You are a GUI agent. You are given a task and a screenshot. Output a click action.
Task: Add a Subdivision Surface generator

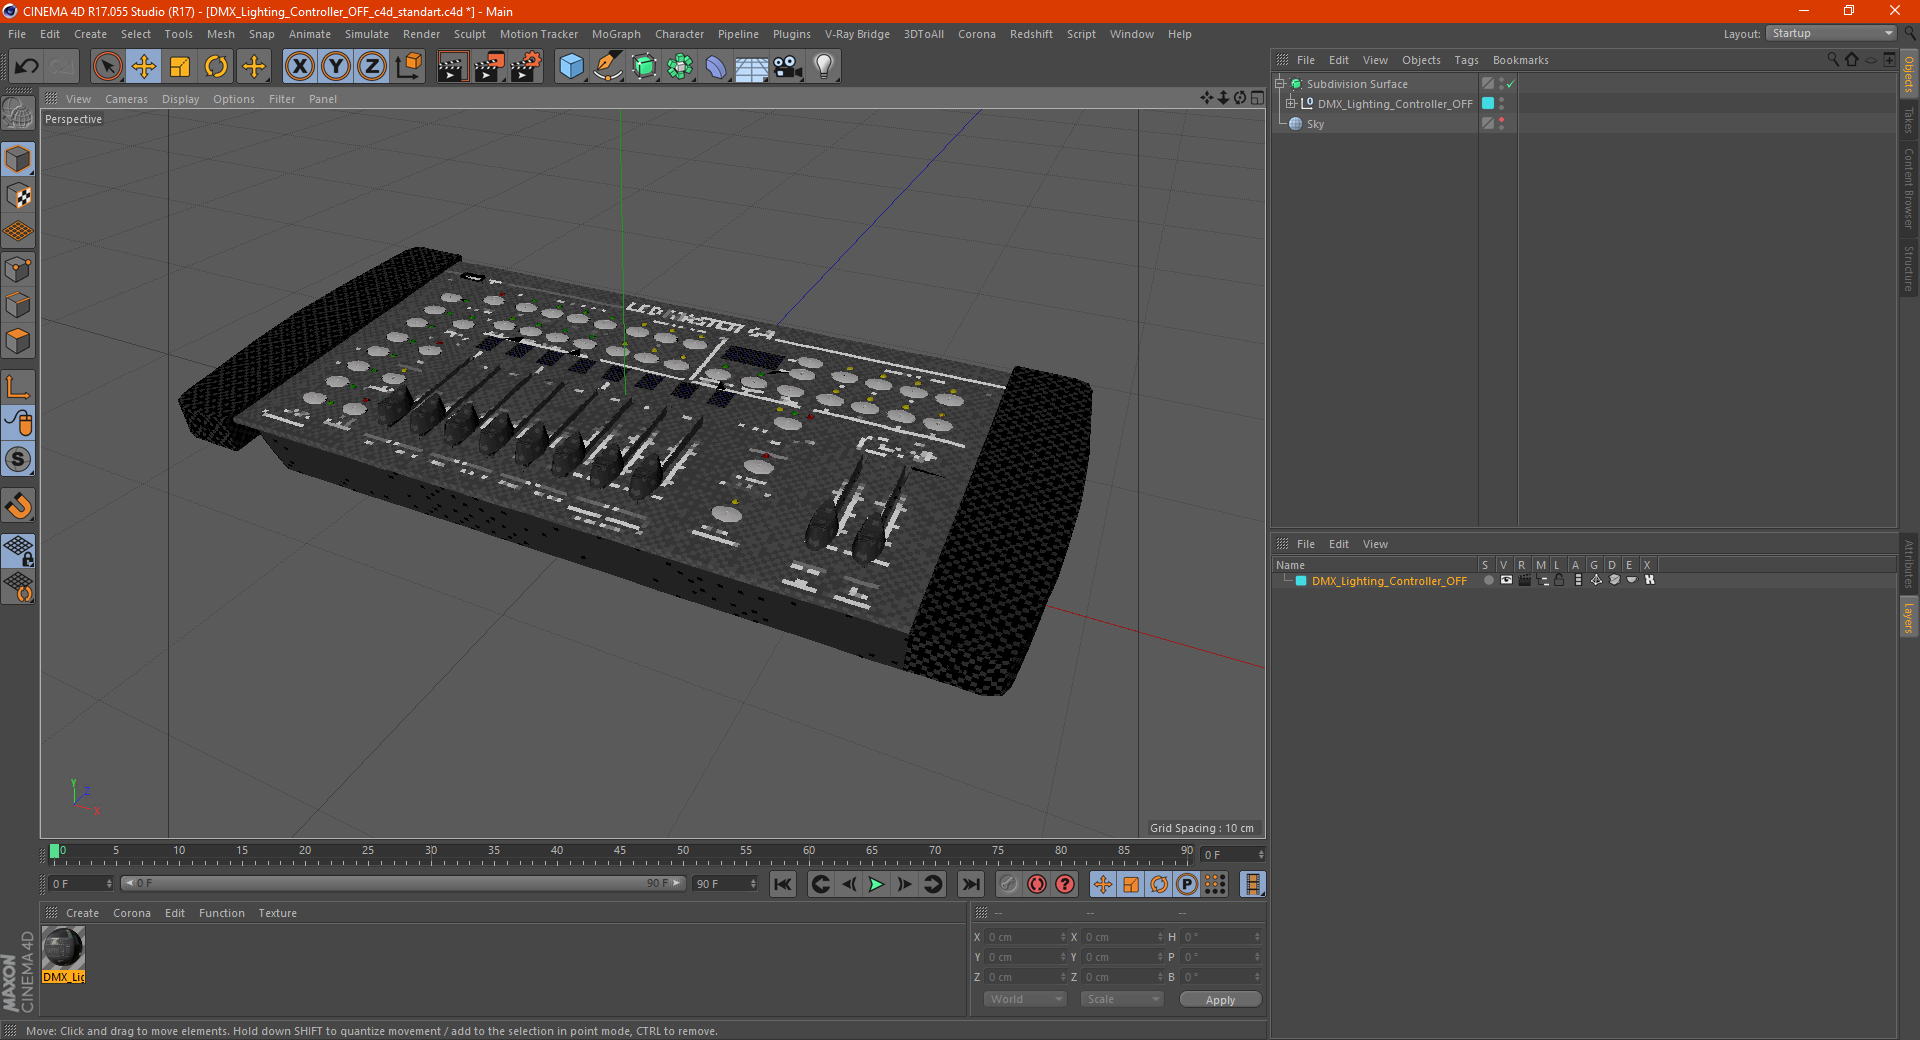[x=644, y=67]
